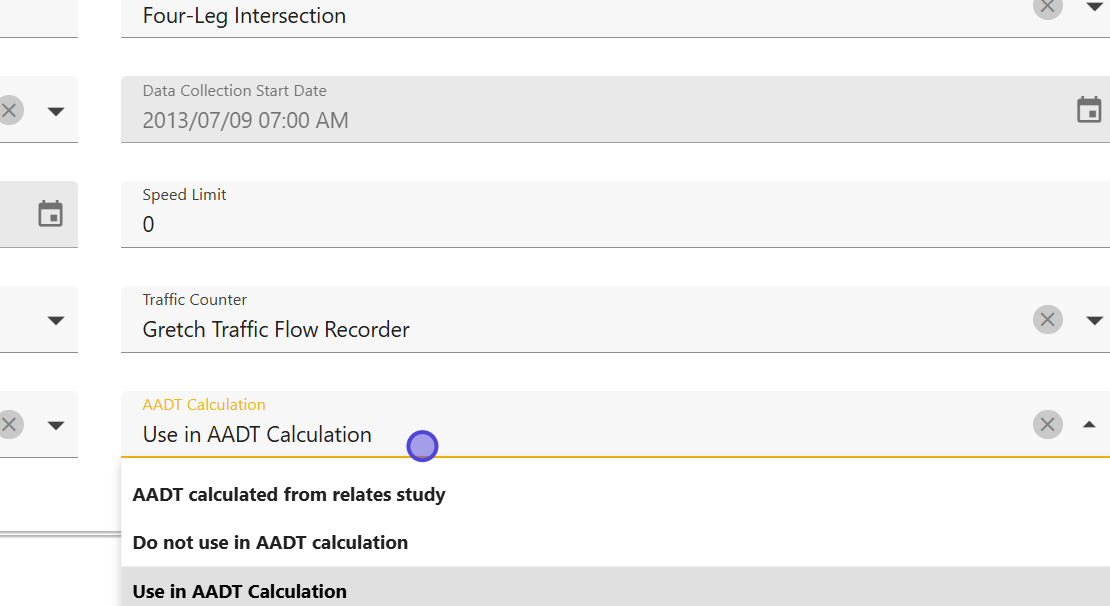Collapse the AADT Calculation dropdown arrow
The width and height of the screenshot is (1110, 606).
1089,425
